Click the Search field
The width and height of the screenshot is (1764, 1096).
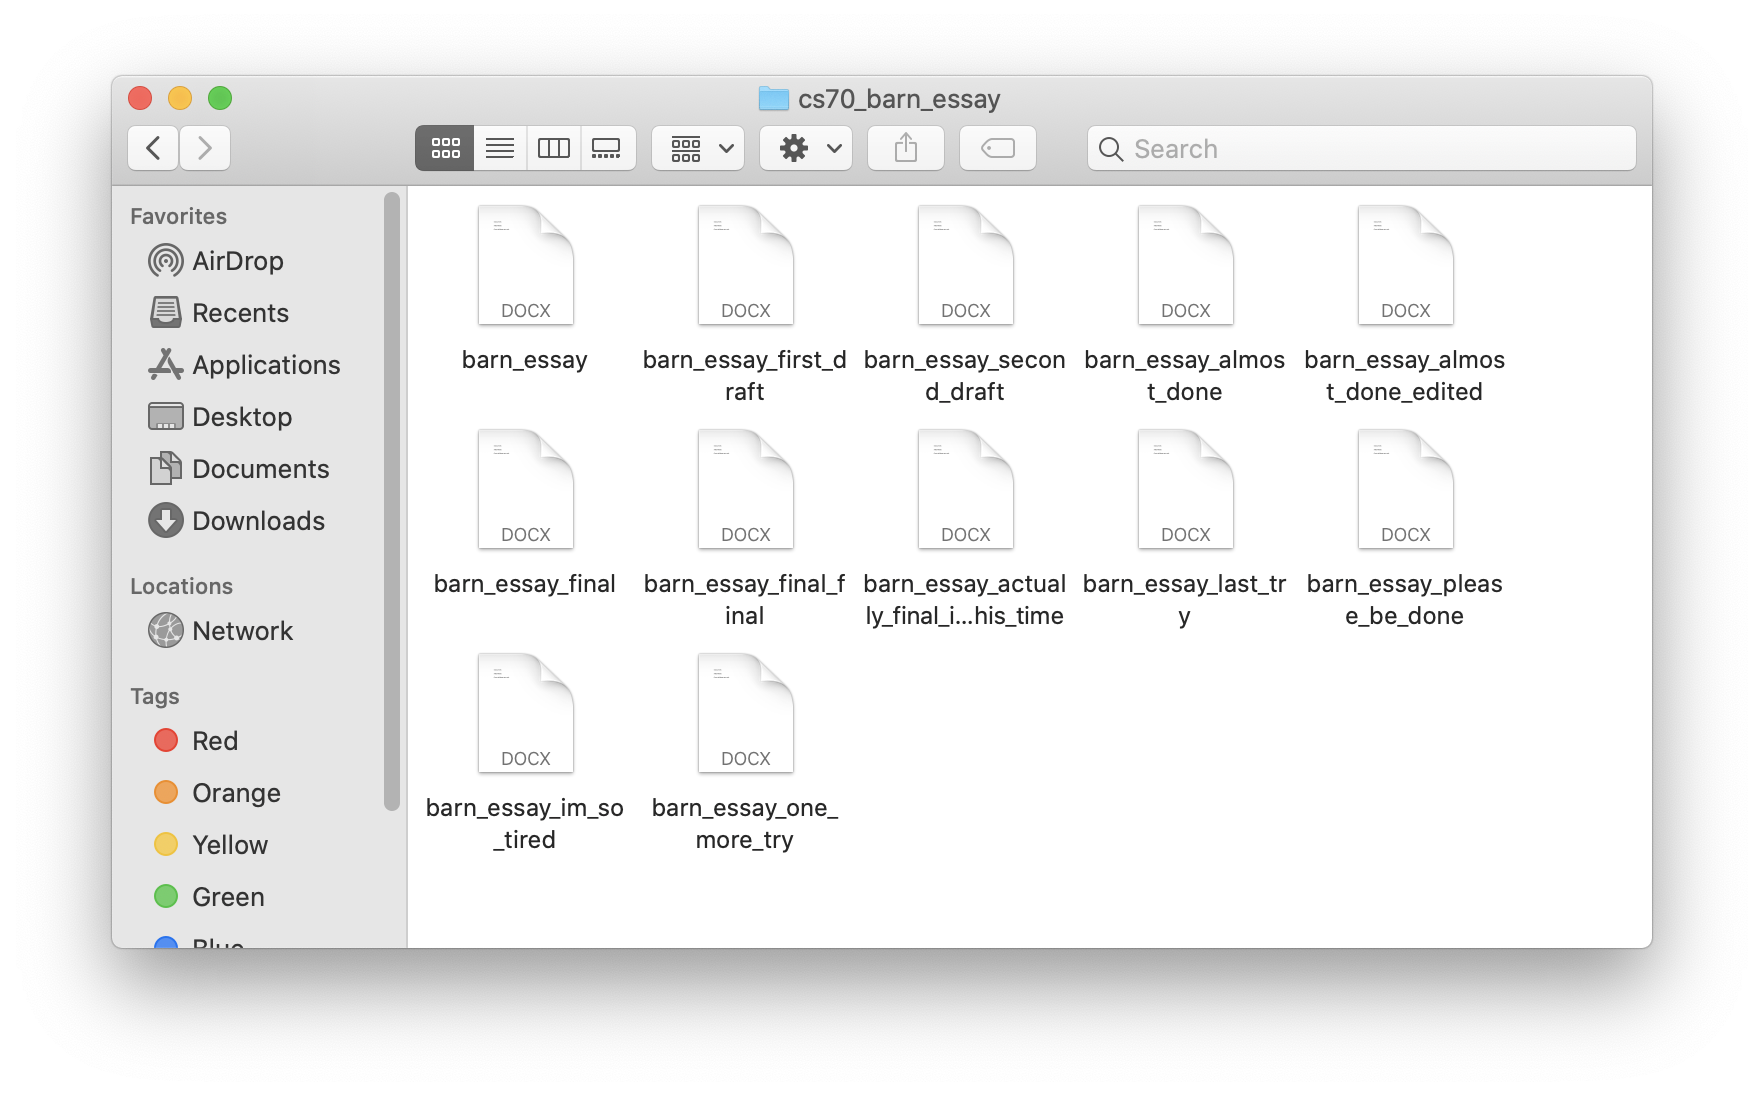[x=1361, y=148]
